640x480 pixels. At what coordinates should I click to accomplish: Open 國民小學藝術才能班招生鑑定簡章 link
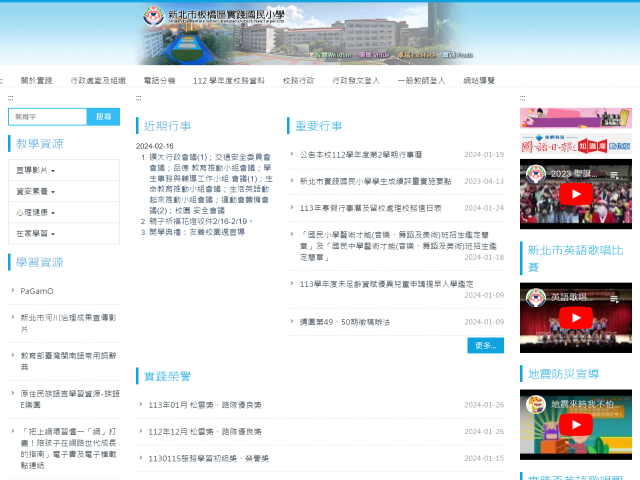click(398, 246)
